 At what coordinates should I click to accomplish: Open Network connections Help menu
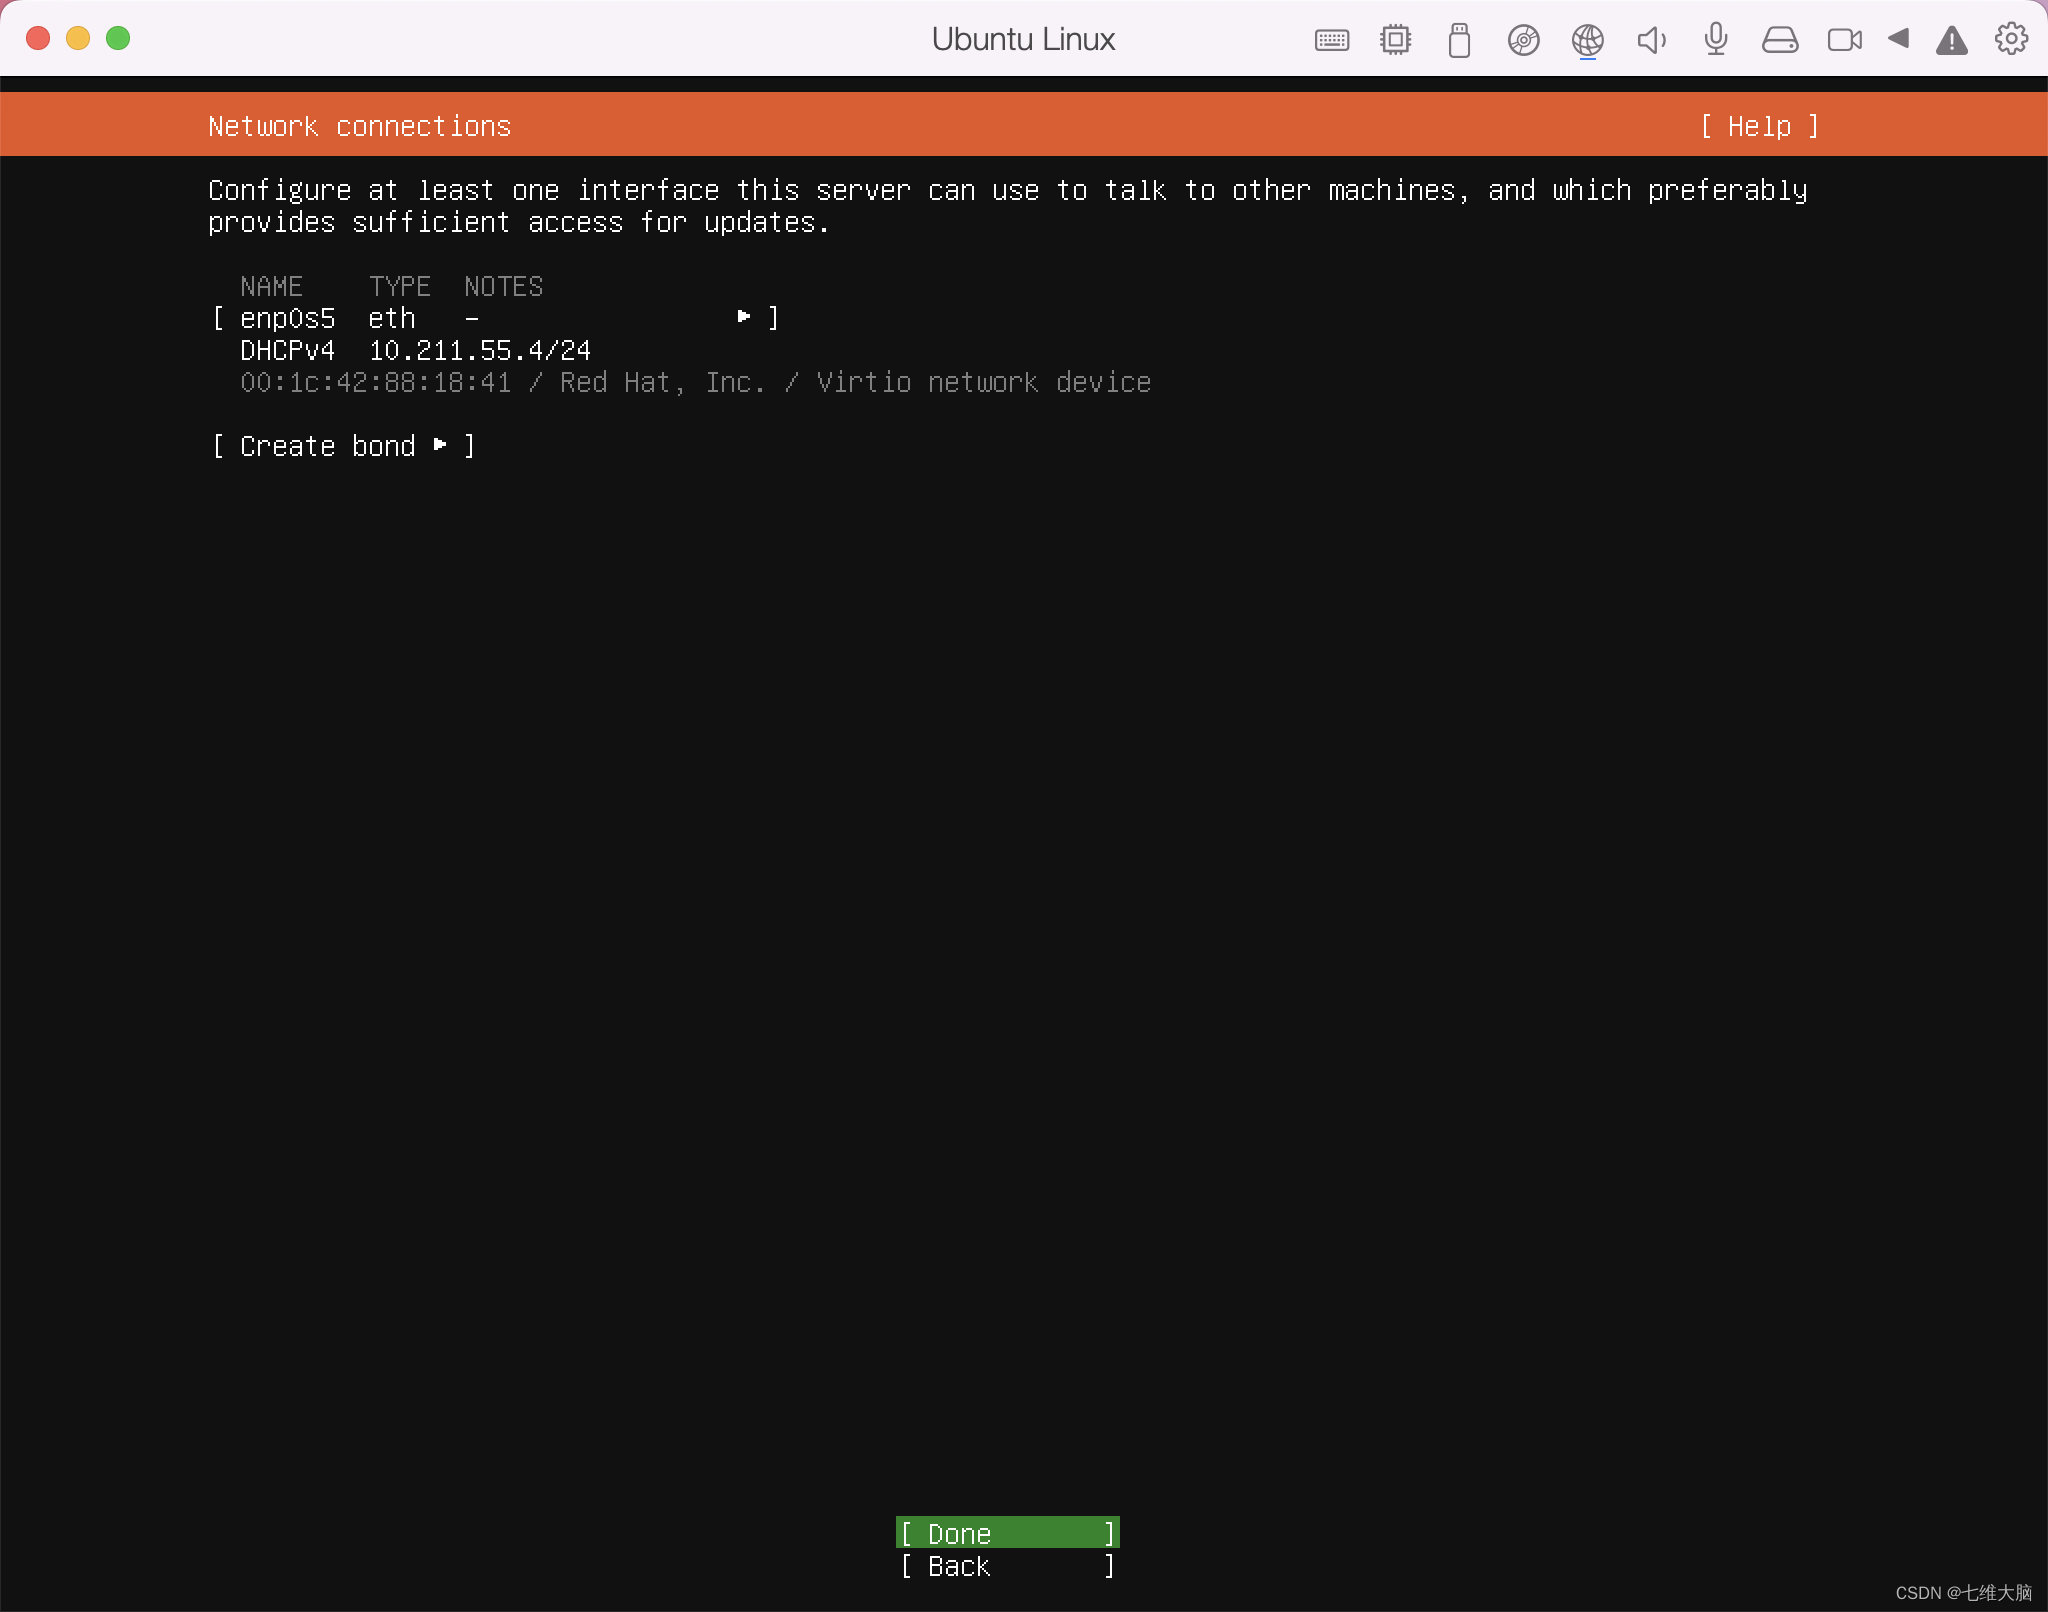click(1759, 125)
